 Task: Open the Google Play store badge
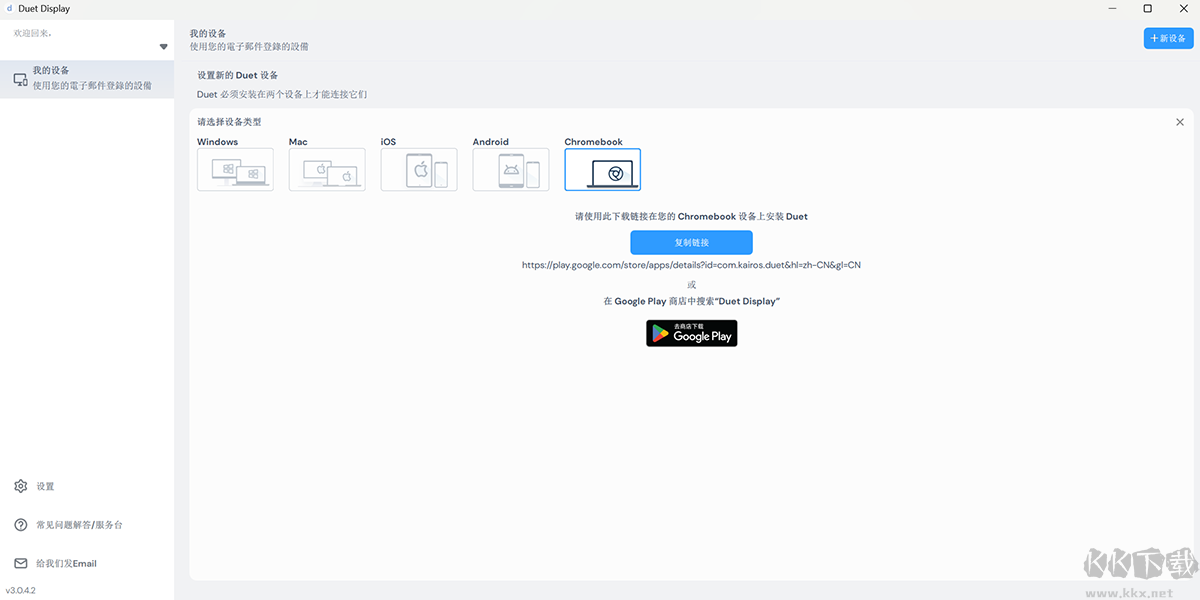pyautogui.click(x=691, y=333)
